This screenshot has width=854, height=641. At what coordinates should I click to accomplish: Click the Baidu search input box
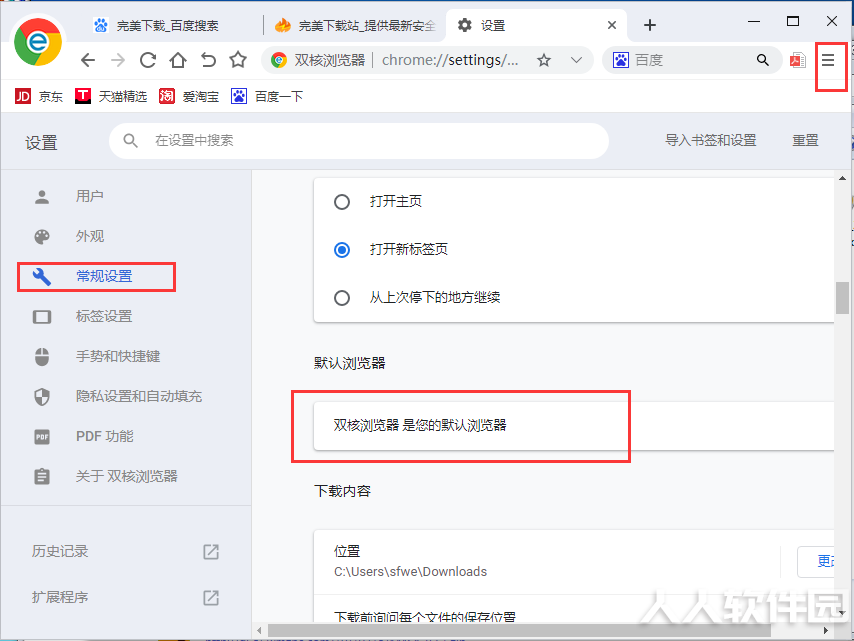coord(692,60)
